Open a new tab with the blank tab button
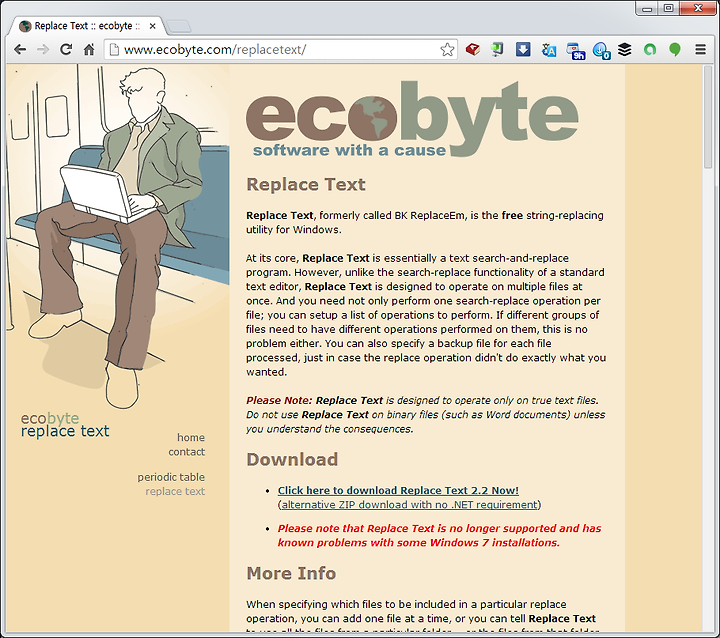The image size is (720, 638). tap(179, 27)
